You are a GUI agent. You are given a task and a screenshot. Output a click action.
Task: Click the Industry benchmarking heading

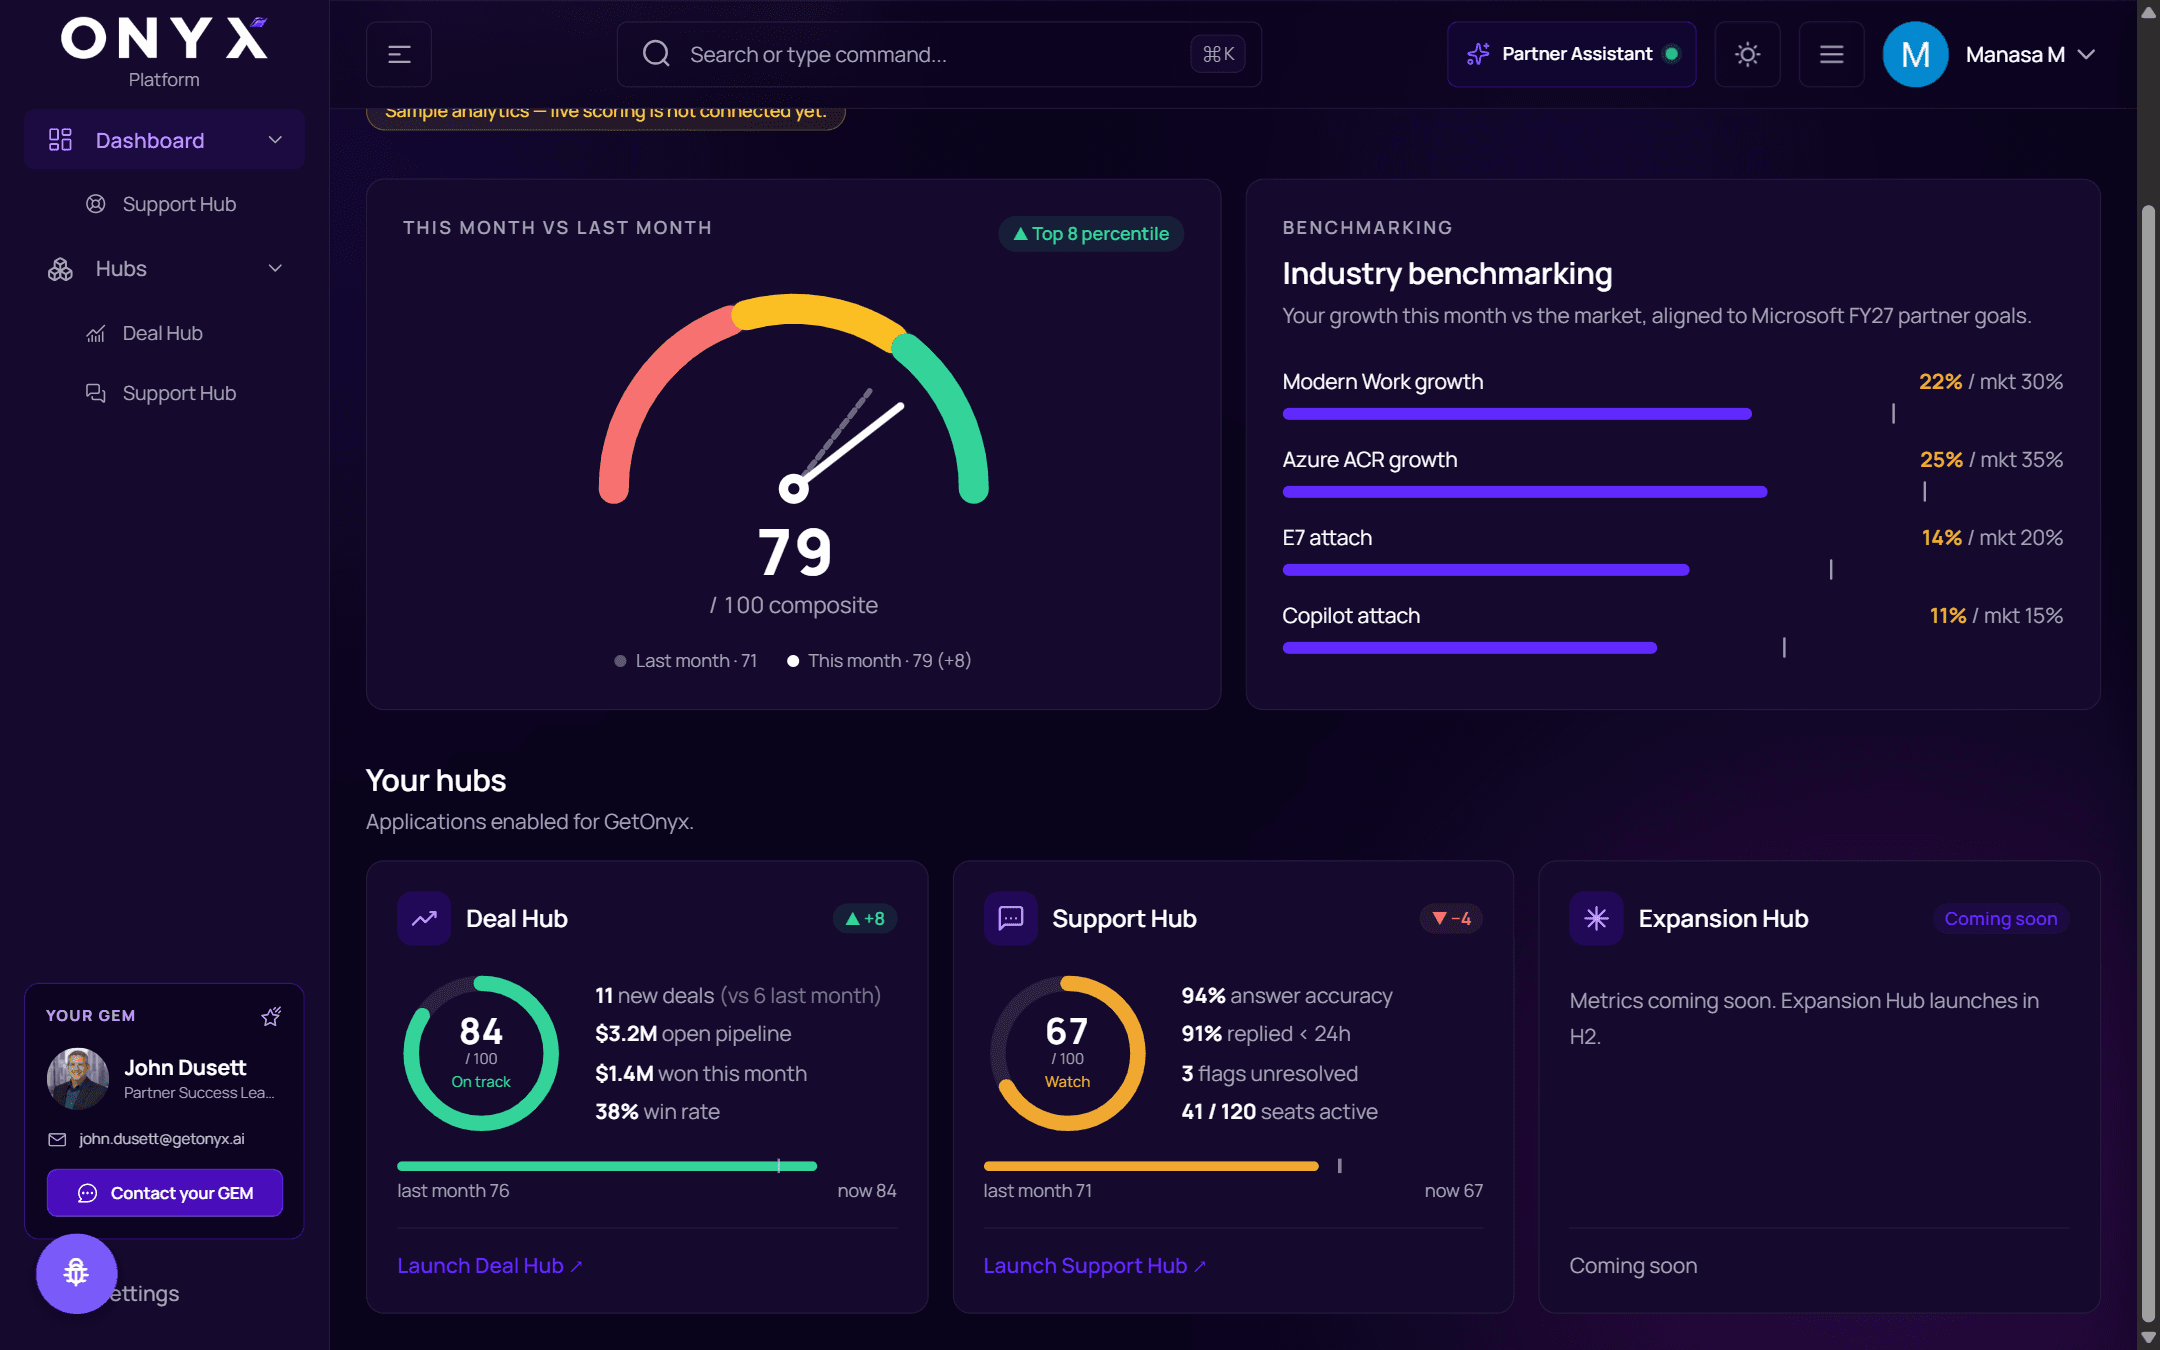[x=1447, y=273]
